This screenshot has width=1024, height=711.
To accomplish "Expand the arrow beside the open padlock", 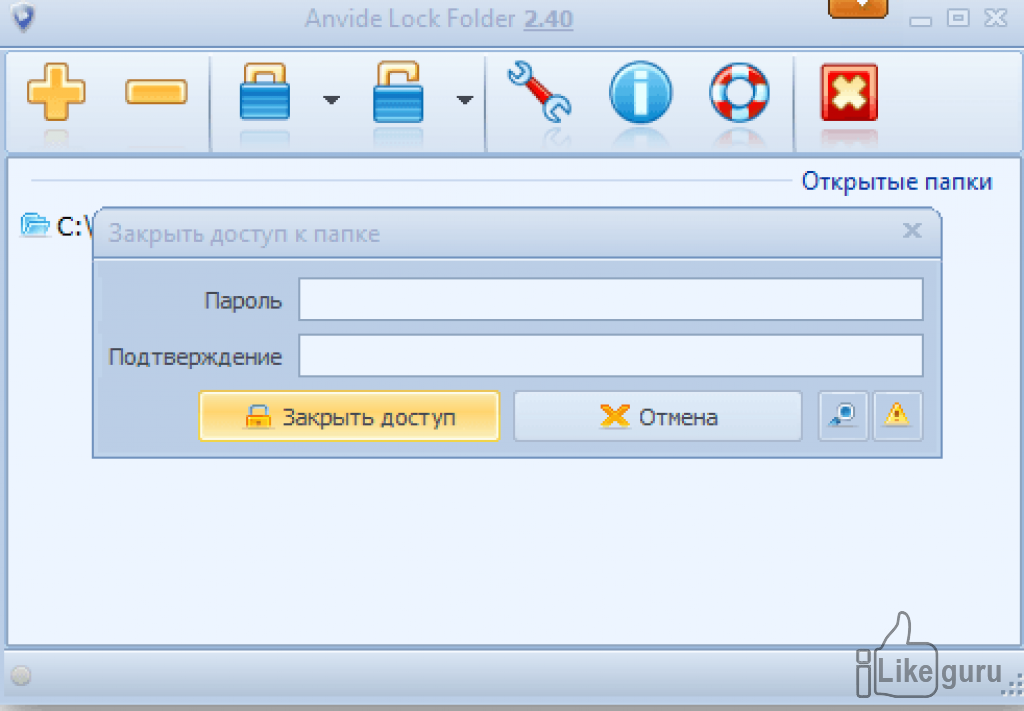I will pyautogui.click(x=464, y=99).
